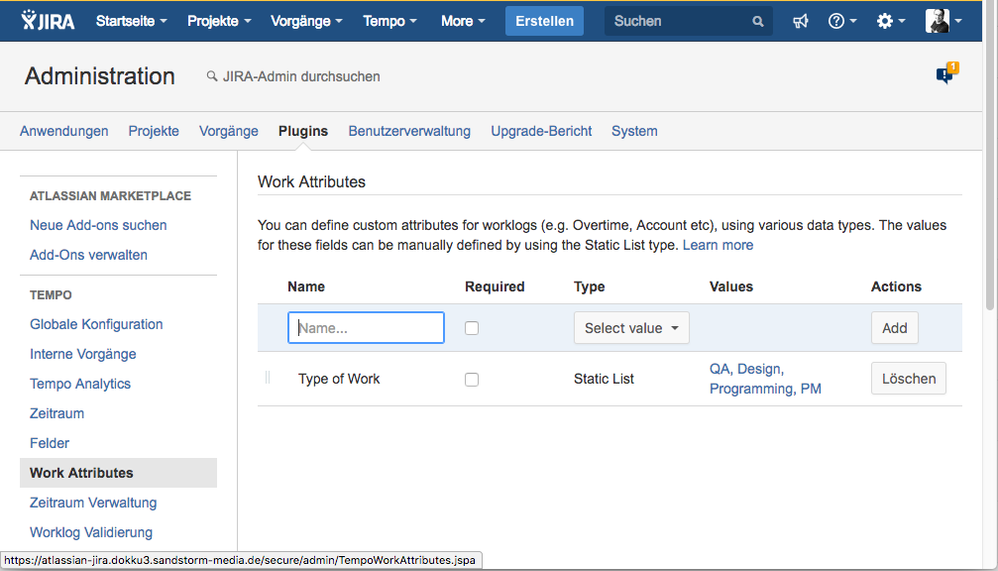998x571 pixels.
Task: Switch to the System admin tab
Action: coord(635,131)
